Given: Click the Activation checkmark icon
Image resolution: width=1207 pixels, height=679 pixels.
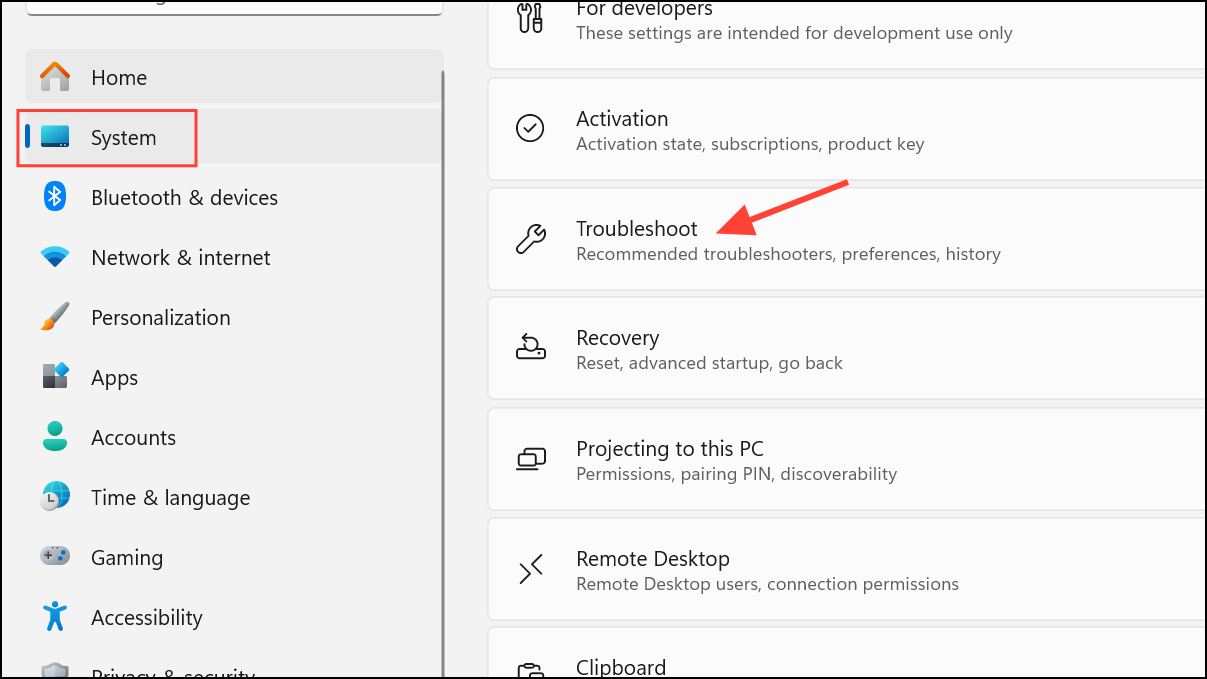Looking at the screenshot, I should coord(531,128).
